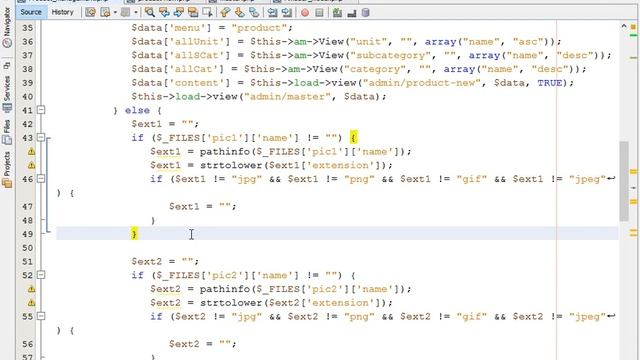Open the Back history dropdown arrow

pos(115,12)
